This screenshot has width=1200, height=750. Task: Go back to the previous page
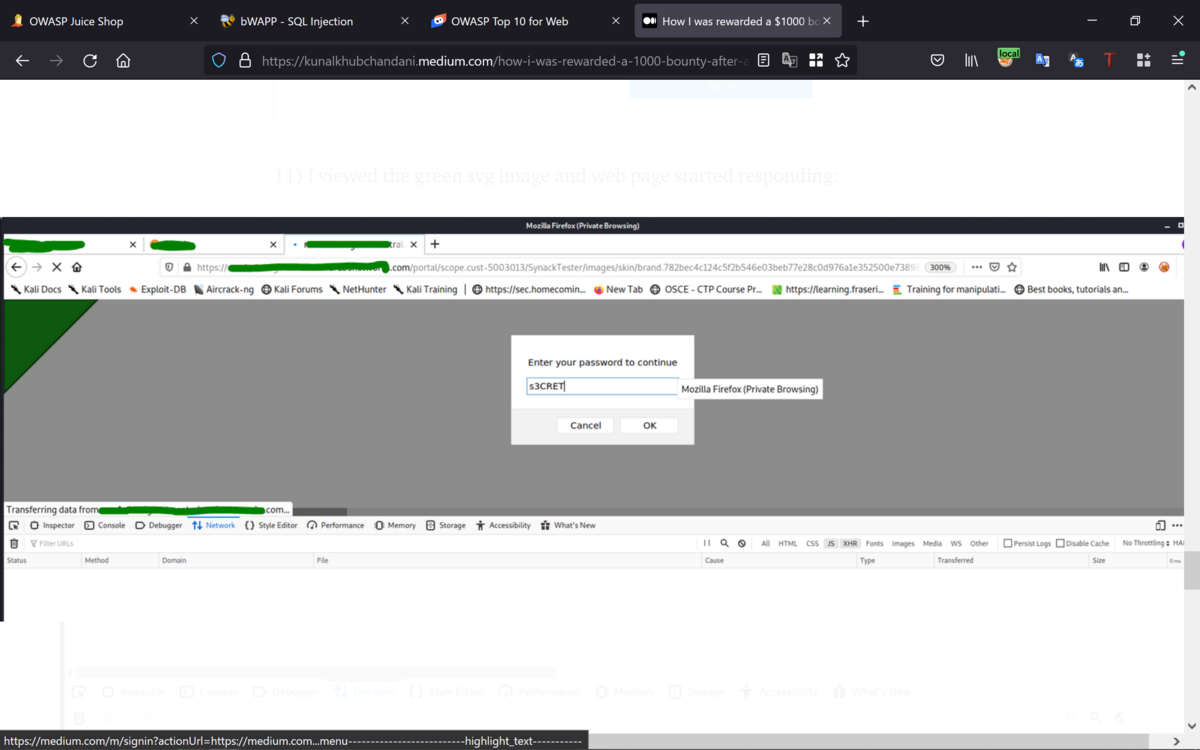coord(22,61)
